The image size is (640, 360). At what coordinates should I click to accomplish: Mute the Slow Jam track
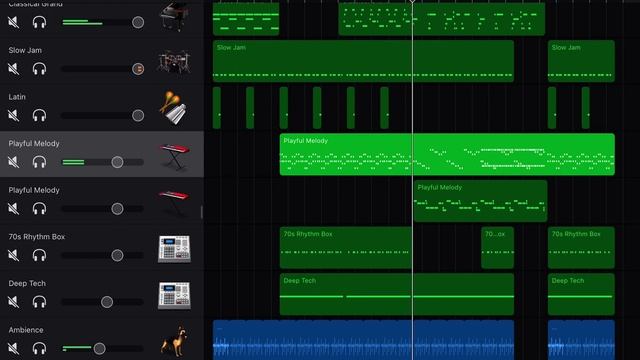pyautogui.click(x=13, y=69)
